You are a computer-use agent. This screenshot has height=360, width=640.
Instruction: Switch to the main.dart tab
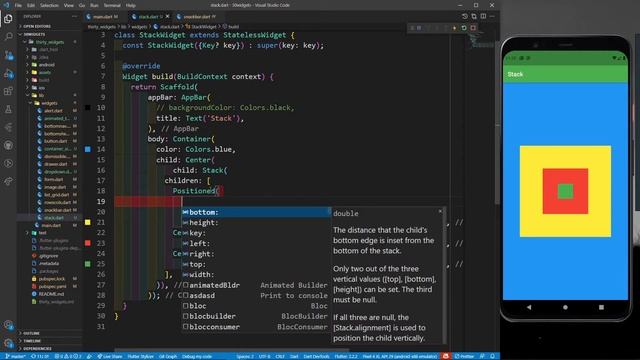pyautogui.click(x=104, y=17)
